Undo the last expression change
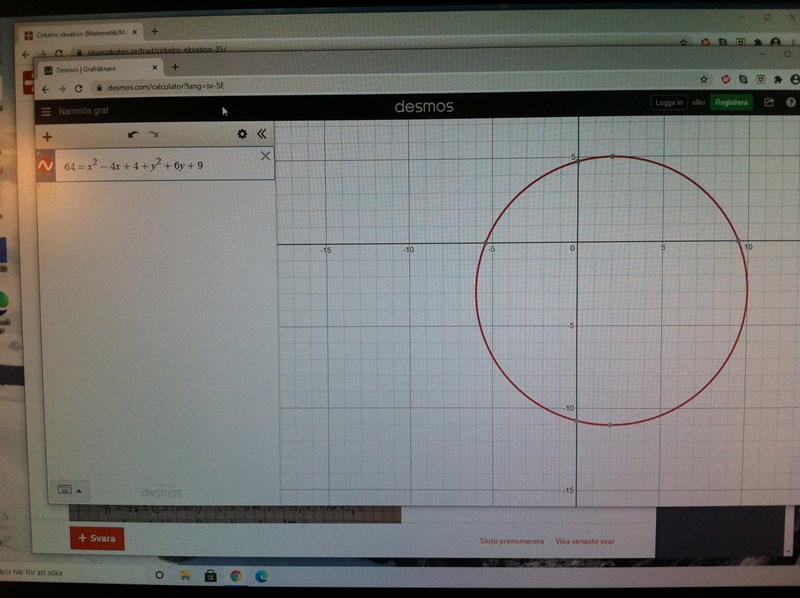 [x=133, y=134]
